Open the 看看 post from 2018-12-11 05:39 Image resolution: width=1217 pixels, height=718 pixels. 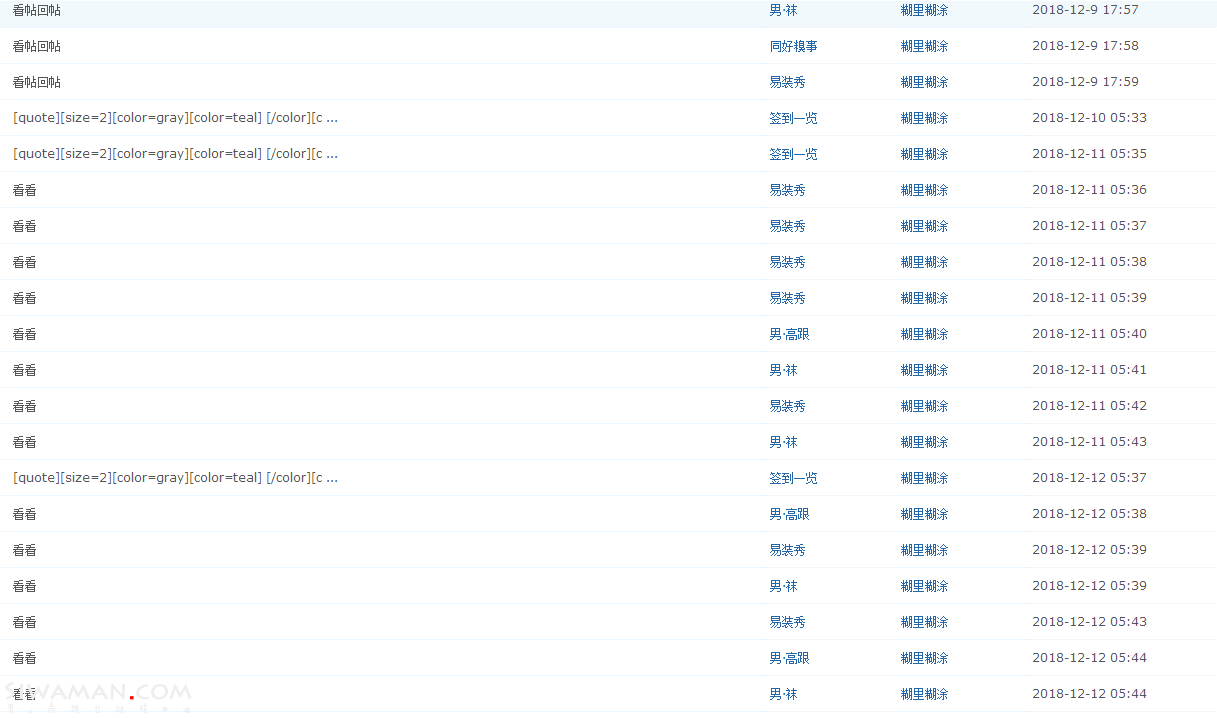pos(24,298)
